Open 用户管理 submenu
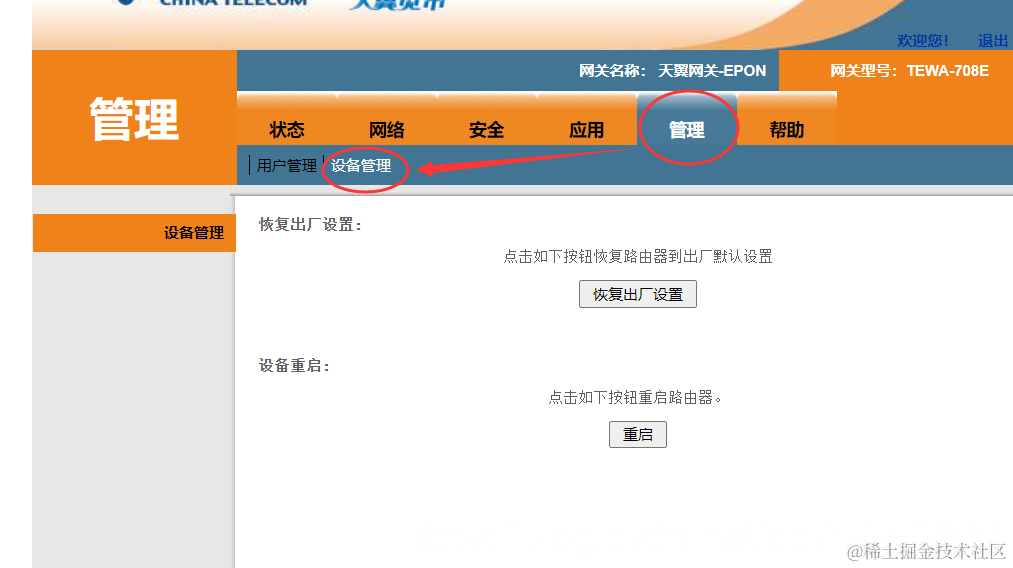 pos(286,165)
